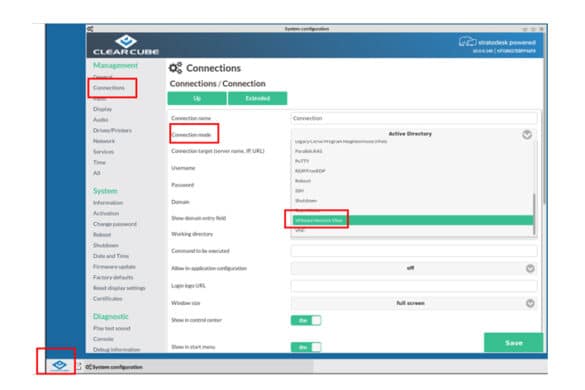This screenshot has height=390, width=585.
Task: Open Date and Time under System
Action: tap(111, 256)
